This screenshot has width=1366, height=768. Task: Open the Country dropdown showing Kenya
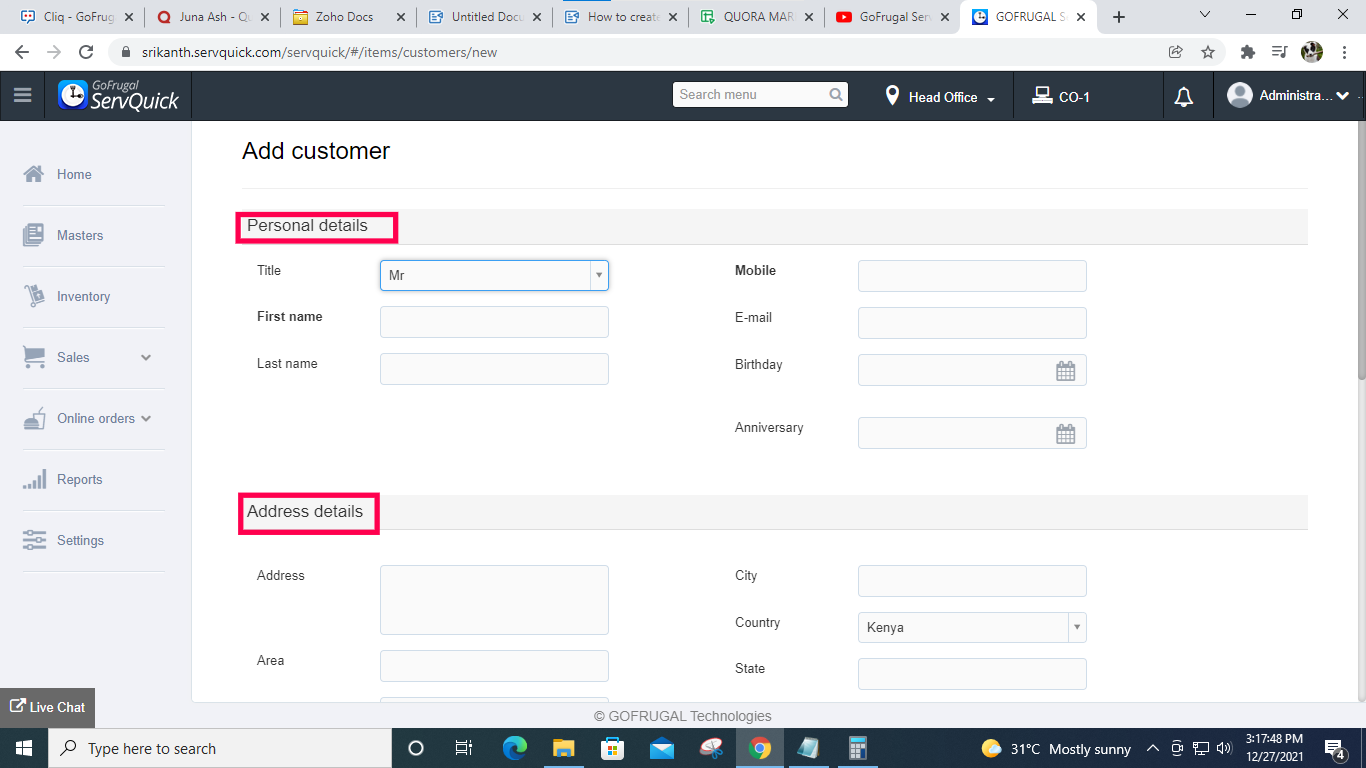coord(971,628)
